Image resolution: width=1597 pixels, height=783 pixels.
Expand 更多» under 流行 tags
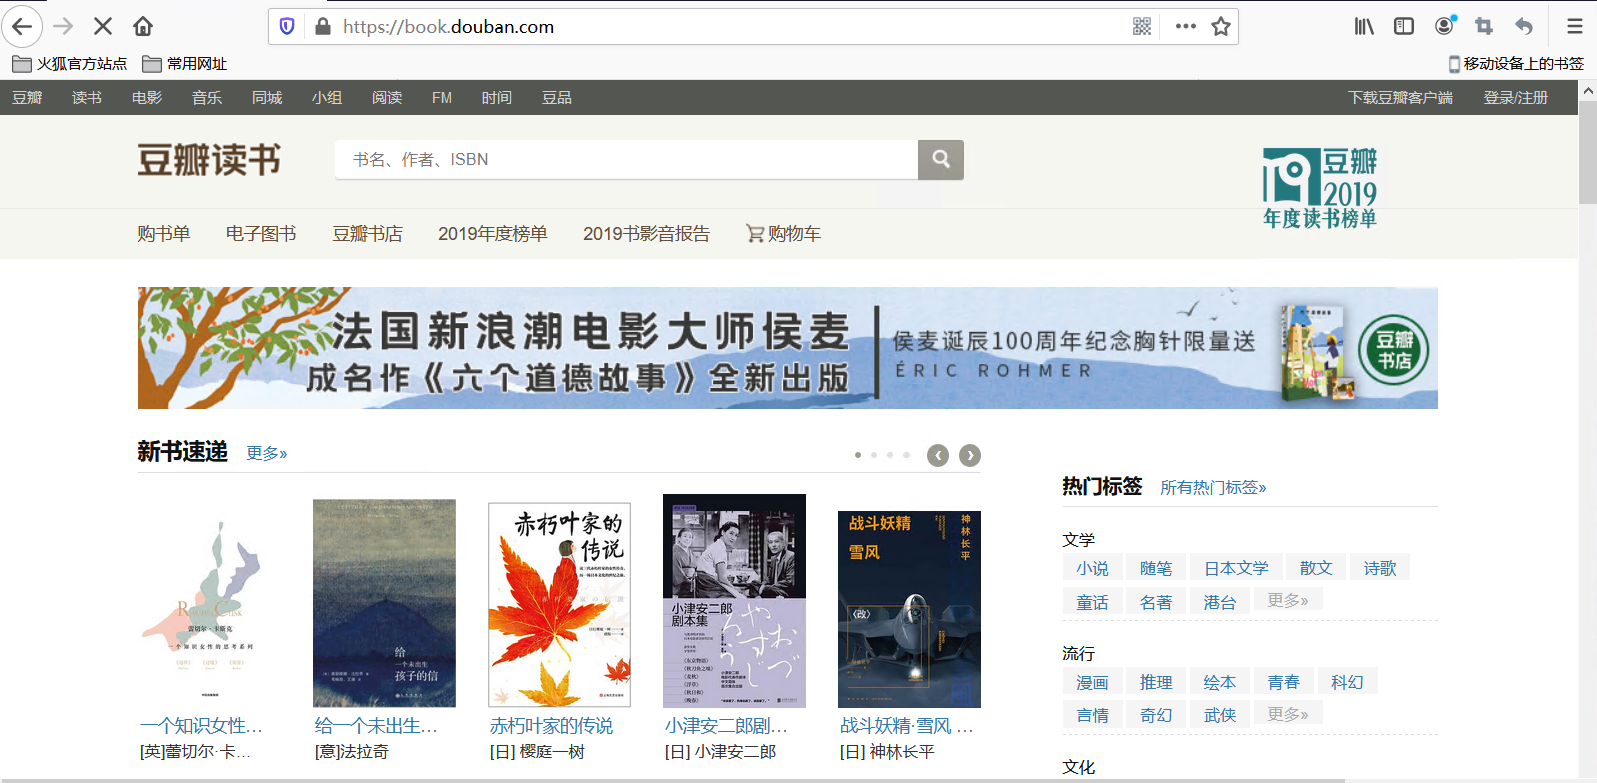pyautogui.click(x=1288, y=714)
